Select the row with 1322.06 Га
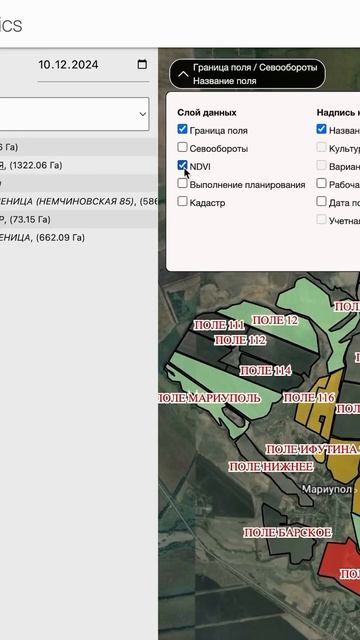This screenshot has width=360, height=640. (x=78, y=165)
